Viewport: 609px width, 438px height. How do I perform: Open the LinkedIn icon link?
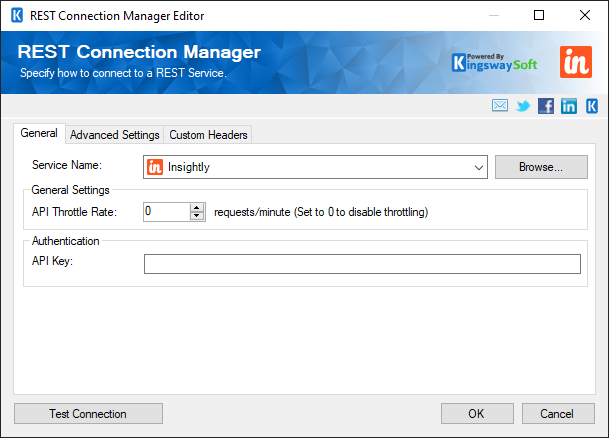click(569, 106)
